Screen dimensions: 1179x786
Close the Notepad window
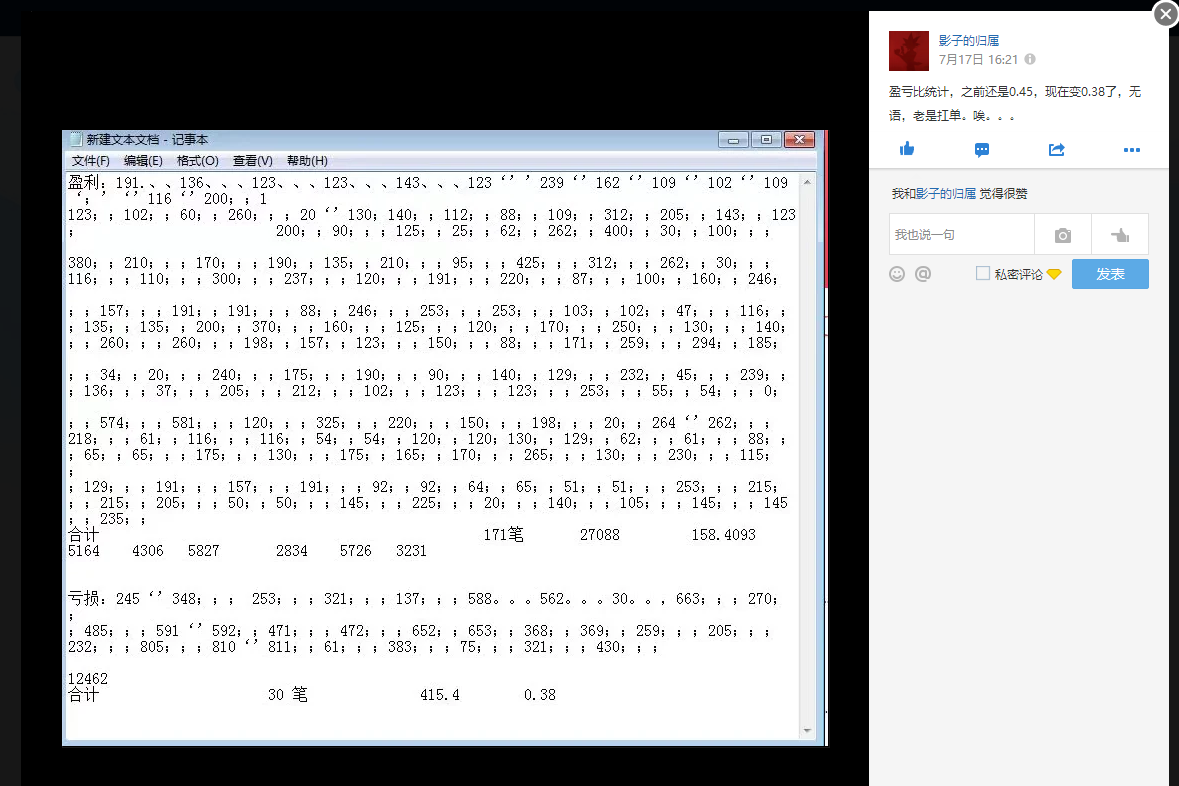(800, 140)
